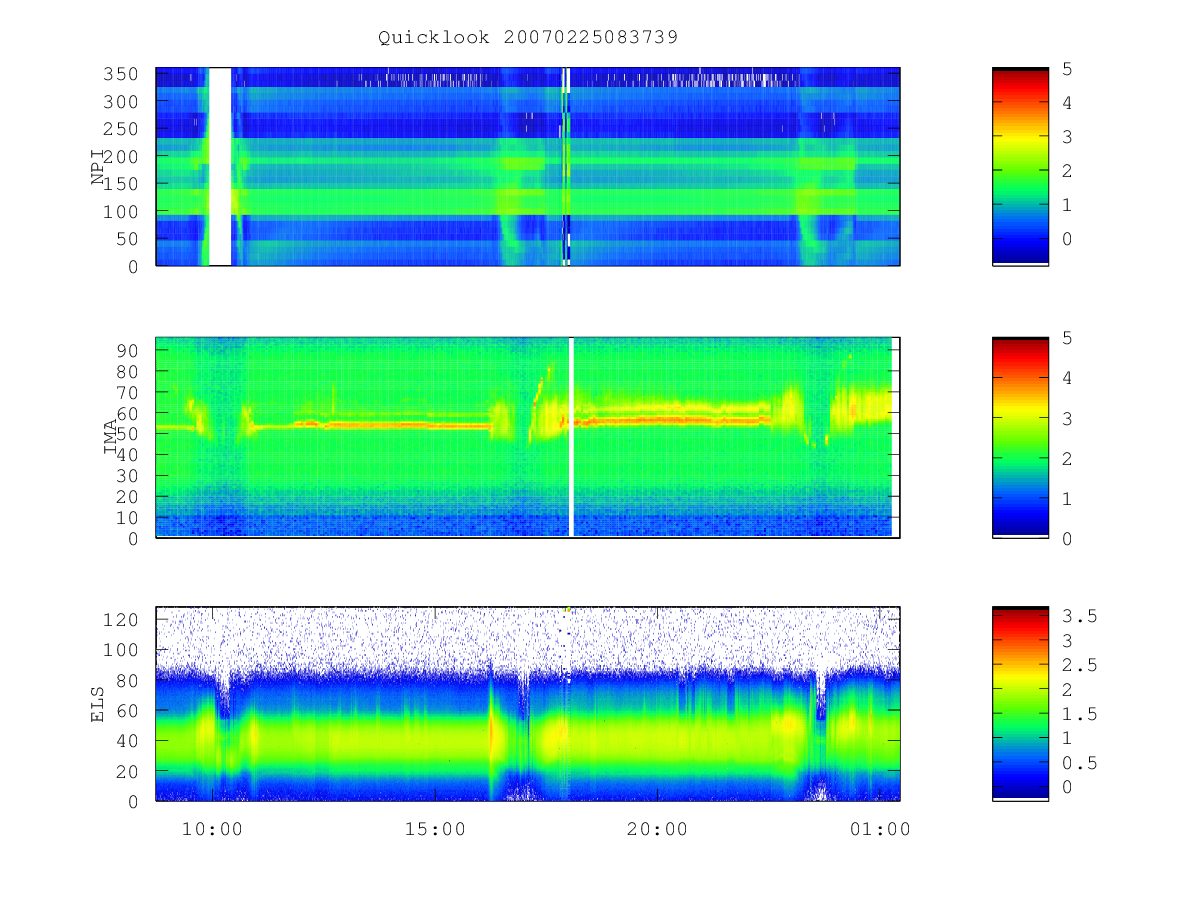
Task: Click the 15:00 time axis label
Action: pyautogui.click(x=435, y=829)
